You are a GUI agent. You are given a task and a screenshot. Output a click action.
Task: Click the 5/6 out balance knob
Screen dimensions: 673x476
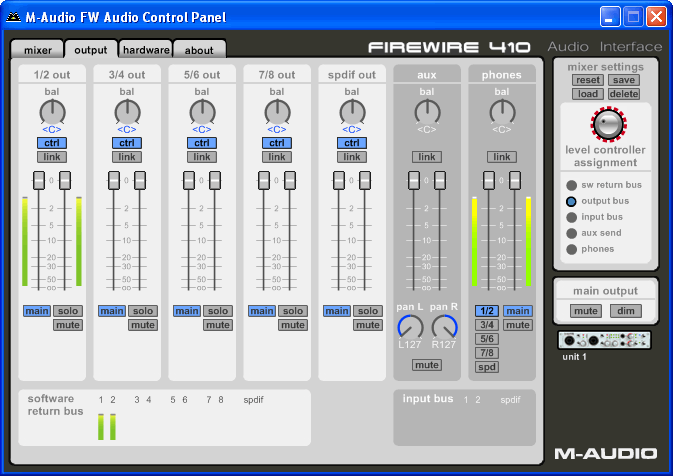(x=202, y=112)
